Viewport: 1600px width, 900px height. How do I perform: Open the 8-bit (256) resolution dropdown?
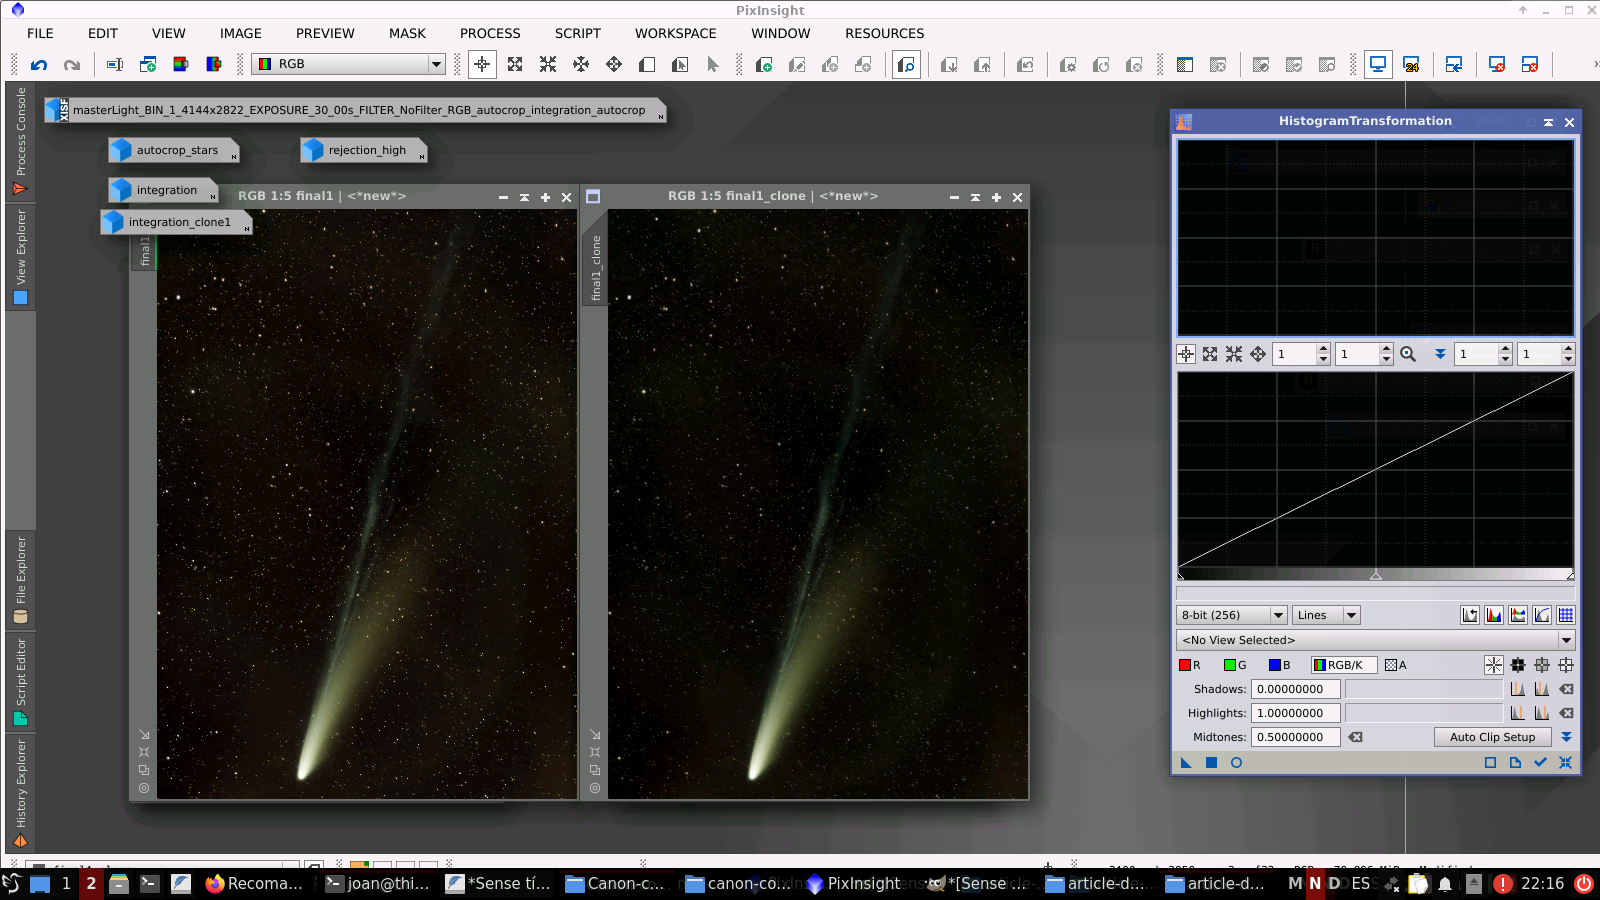tap(1232, 615)
